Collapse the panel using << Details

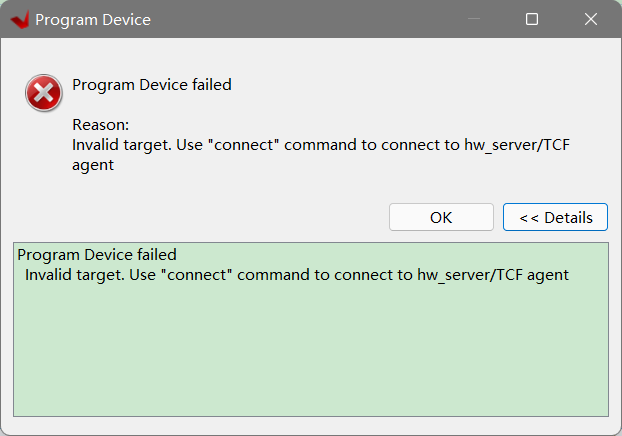[x=555, y=217]
